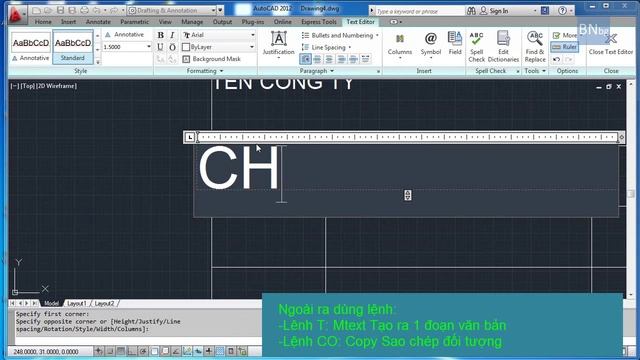Insert a Field
The height and width of the screenshot is (360, 640).
(x=455, y=43)
